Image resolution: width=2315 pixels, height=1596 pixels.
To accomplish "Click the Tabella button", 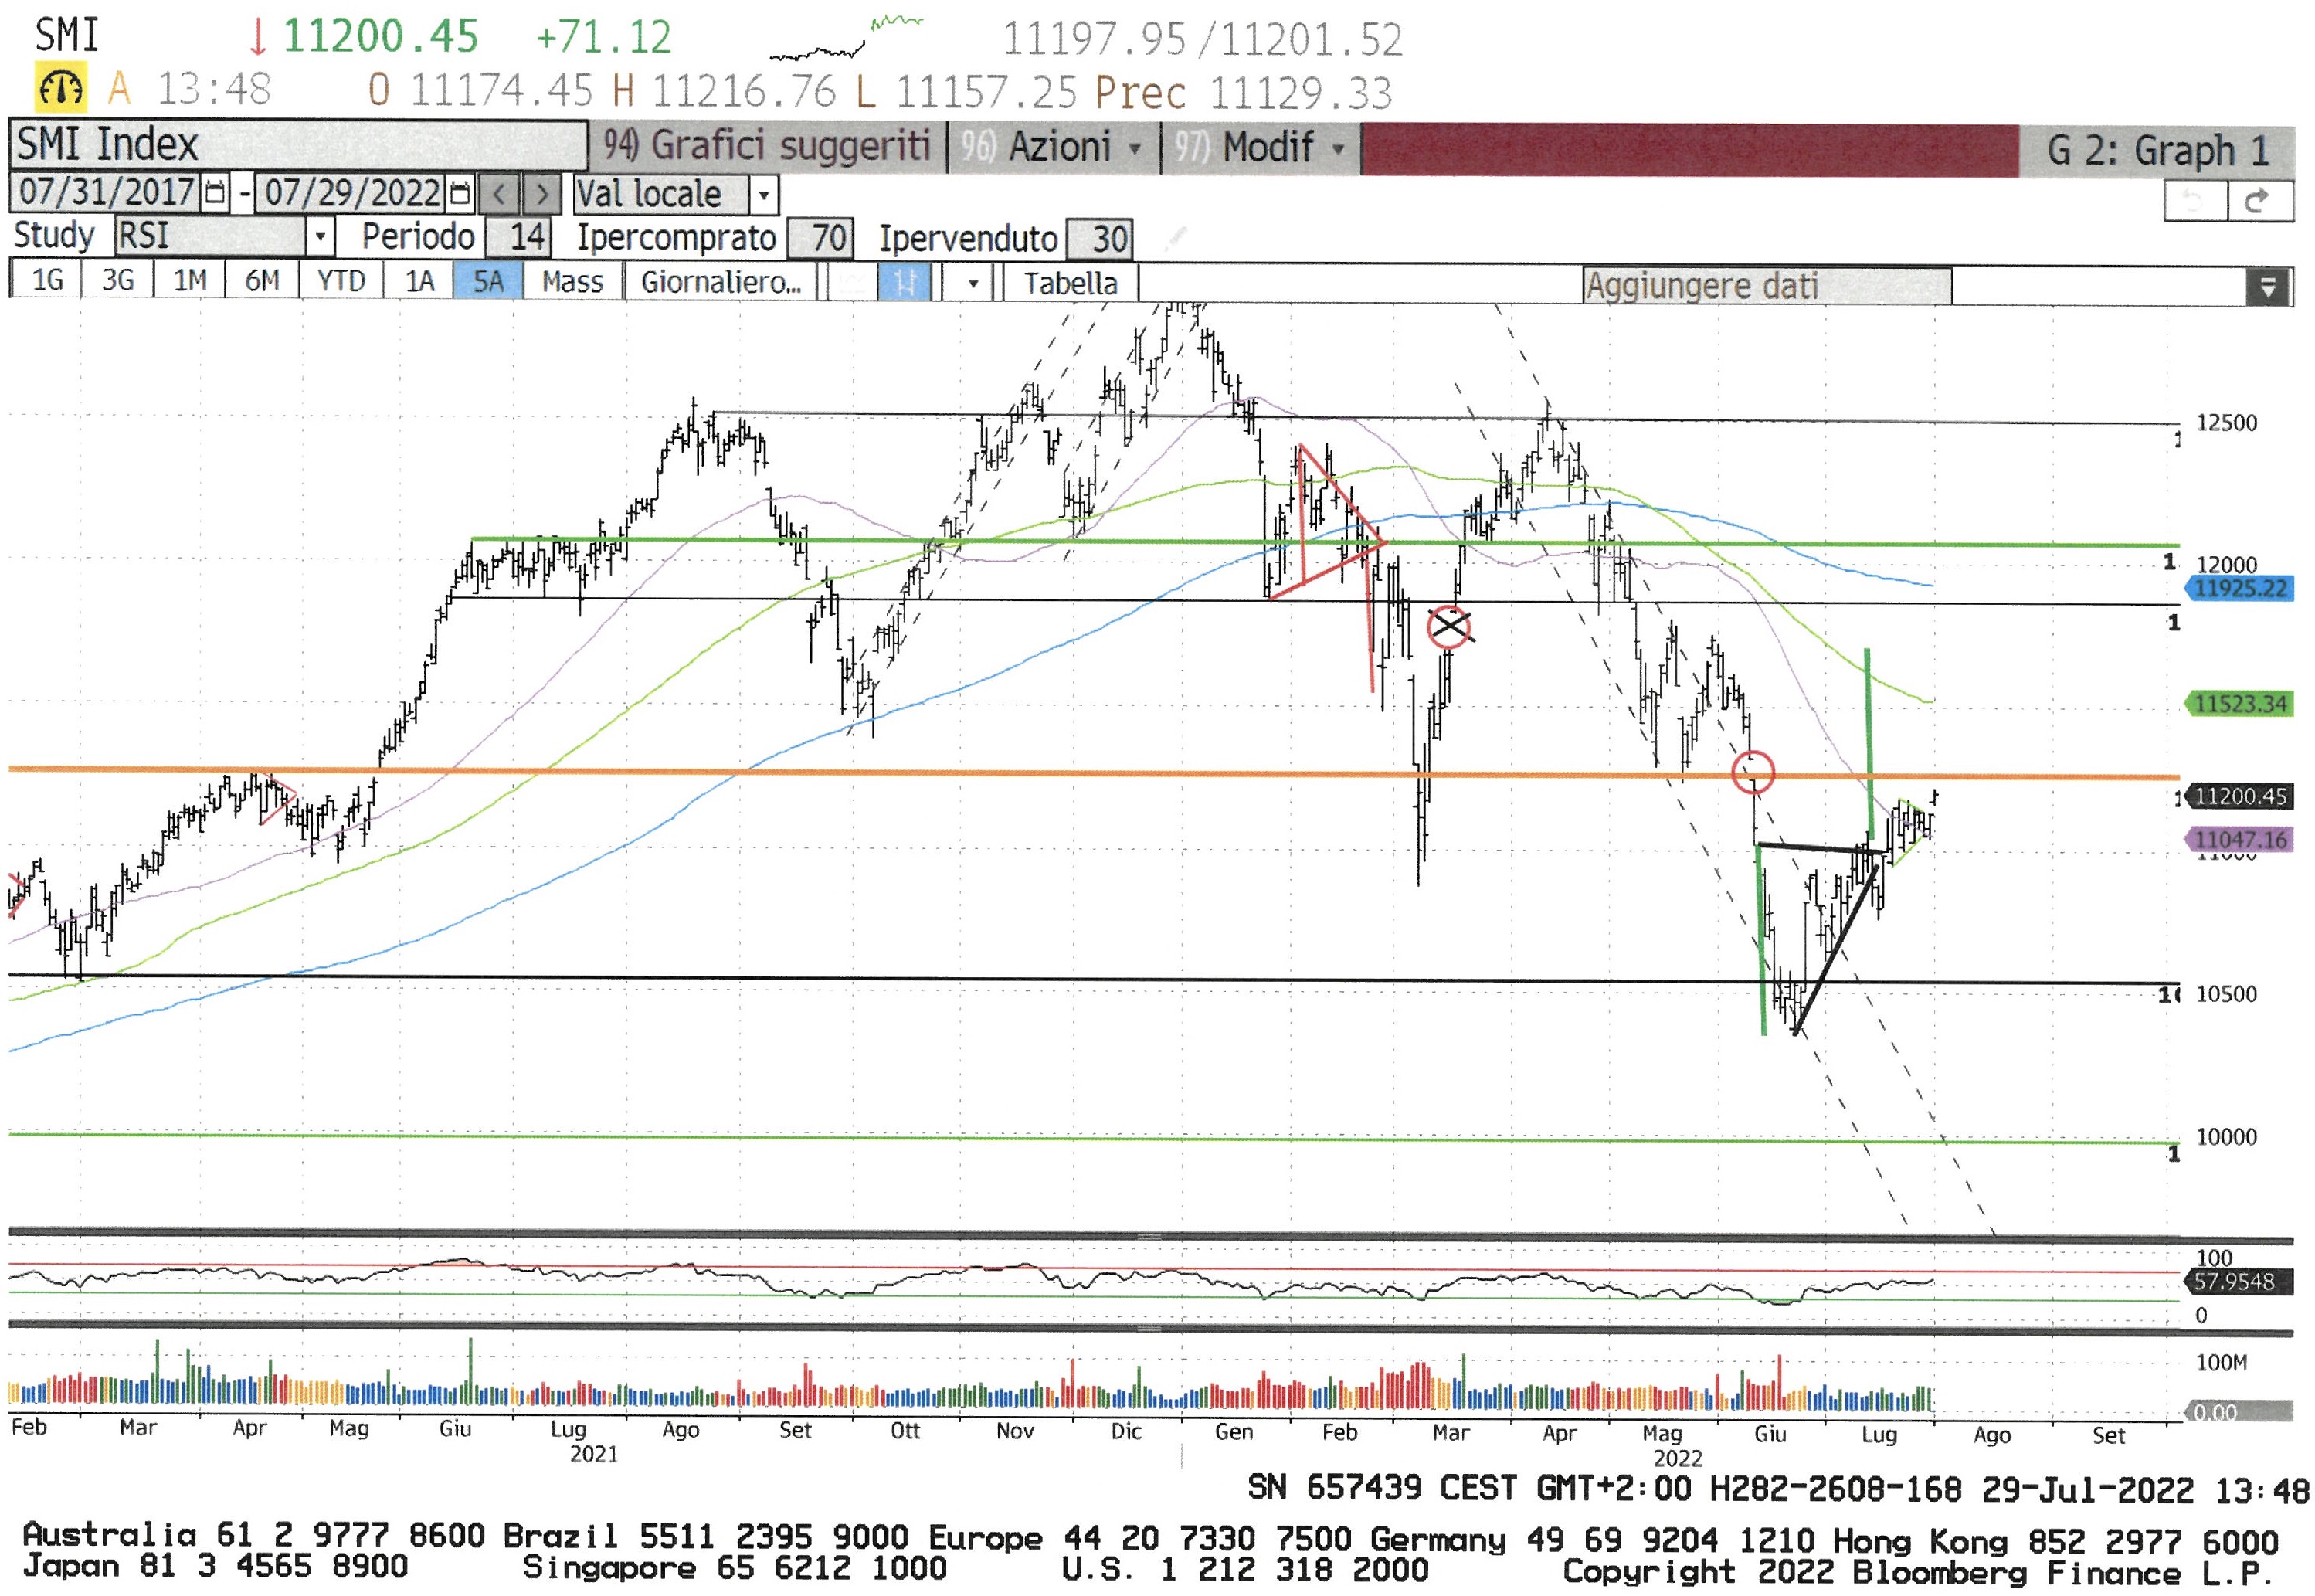I will point(1070,283).
